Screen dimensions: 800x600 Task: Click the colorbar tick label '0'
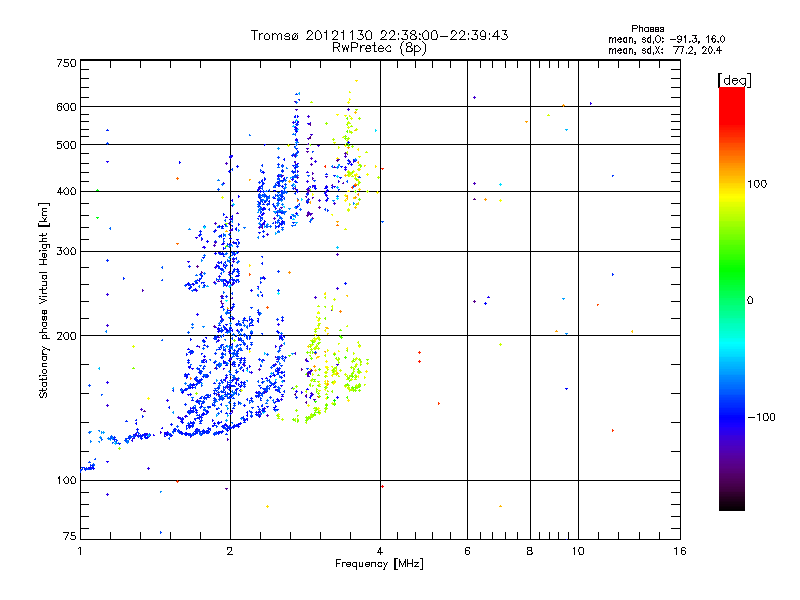tap(750, 301)
